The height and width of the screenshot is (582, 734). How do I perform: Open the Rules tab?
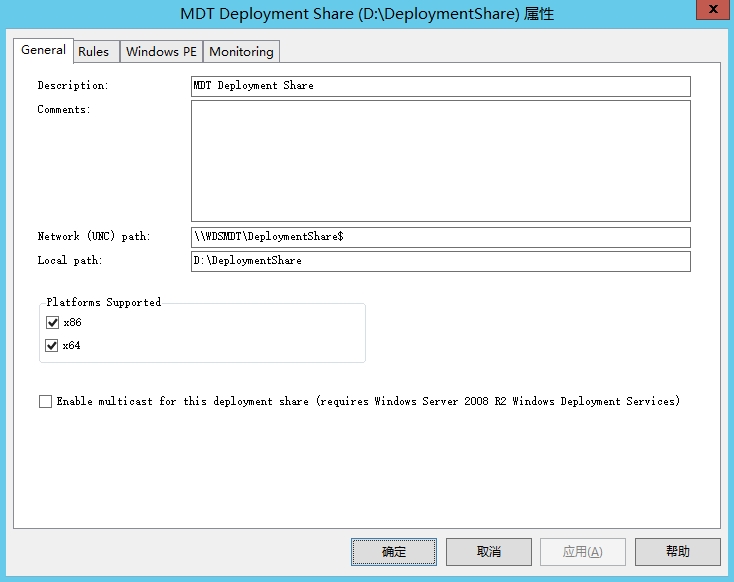click(x=94, y=52)
